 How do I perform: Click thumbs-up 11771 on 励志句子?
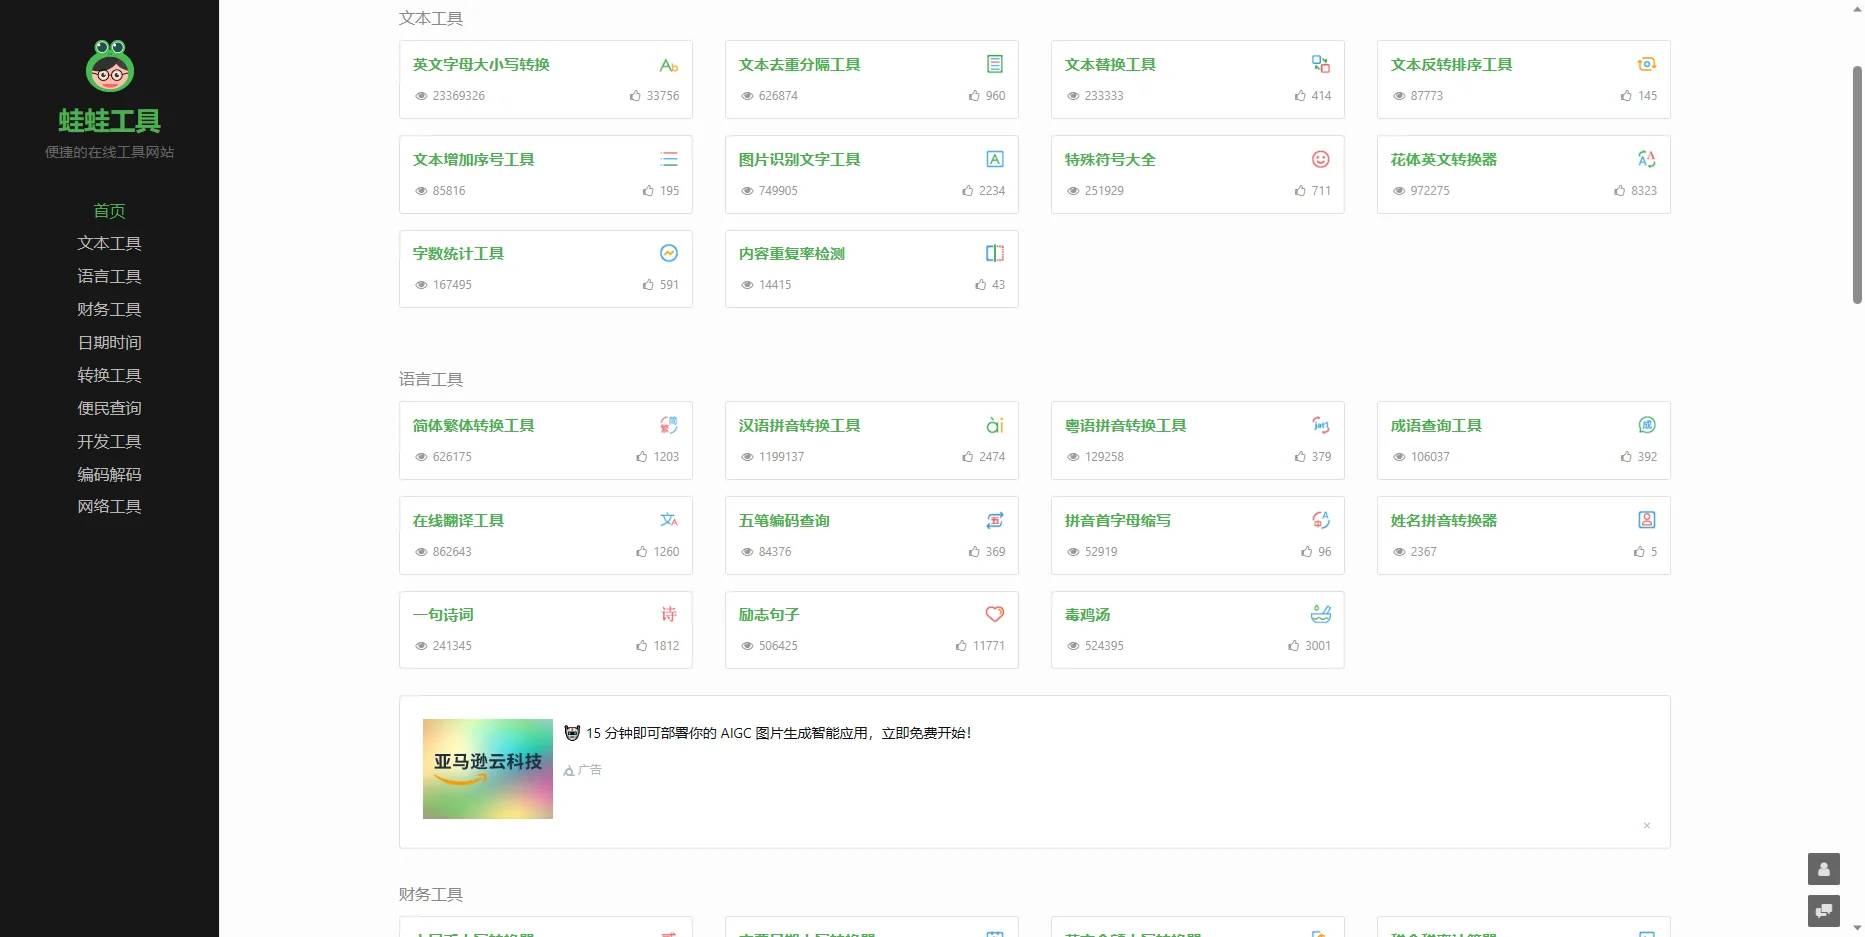tap(980, 646)
